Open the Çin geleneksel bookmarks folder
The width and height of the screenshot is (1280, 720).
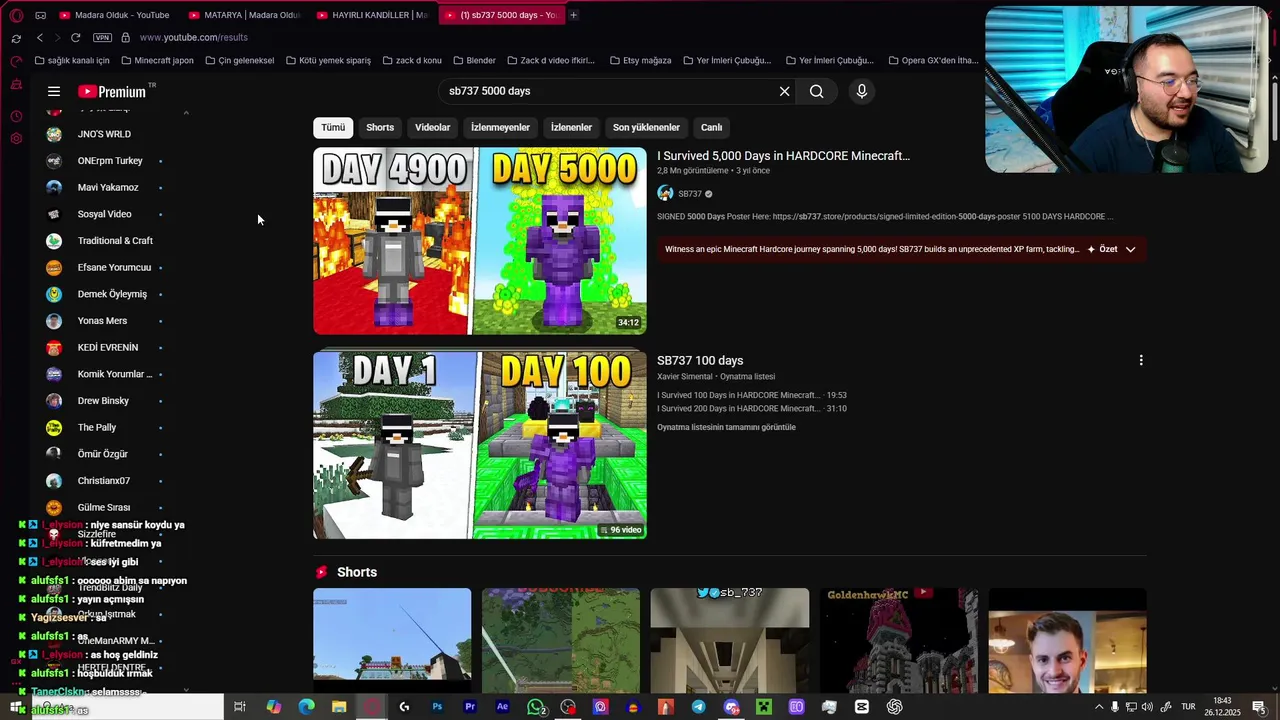tap(239, 60)
